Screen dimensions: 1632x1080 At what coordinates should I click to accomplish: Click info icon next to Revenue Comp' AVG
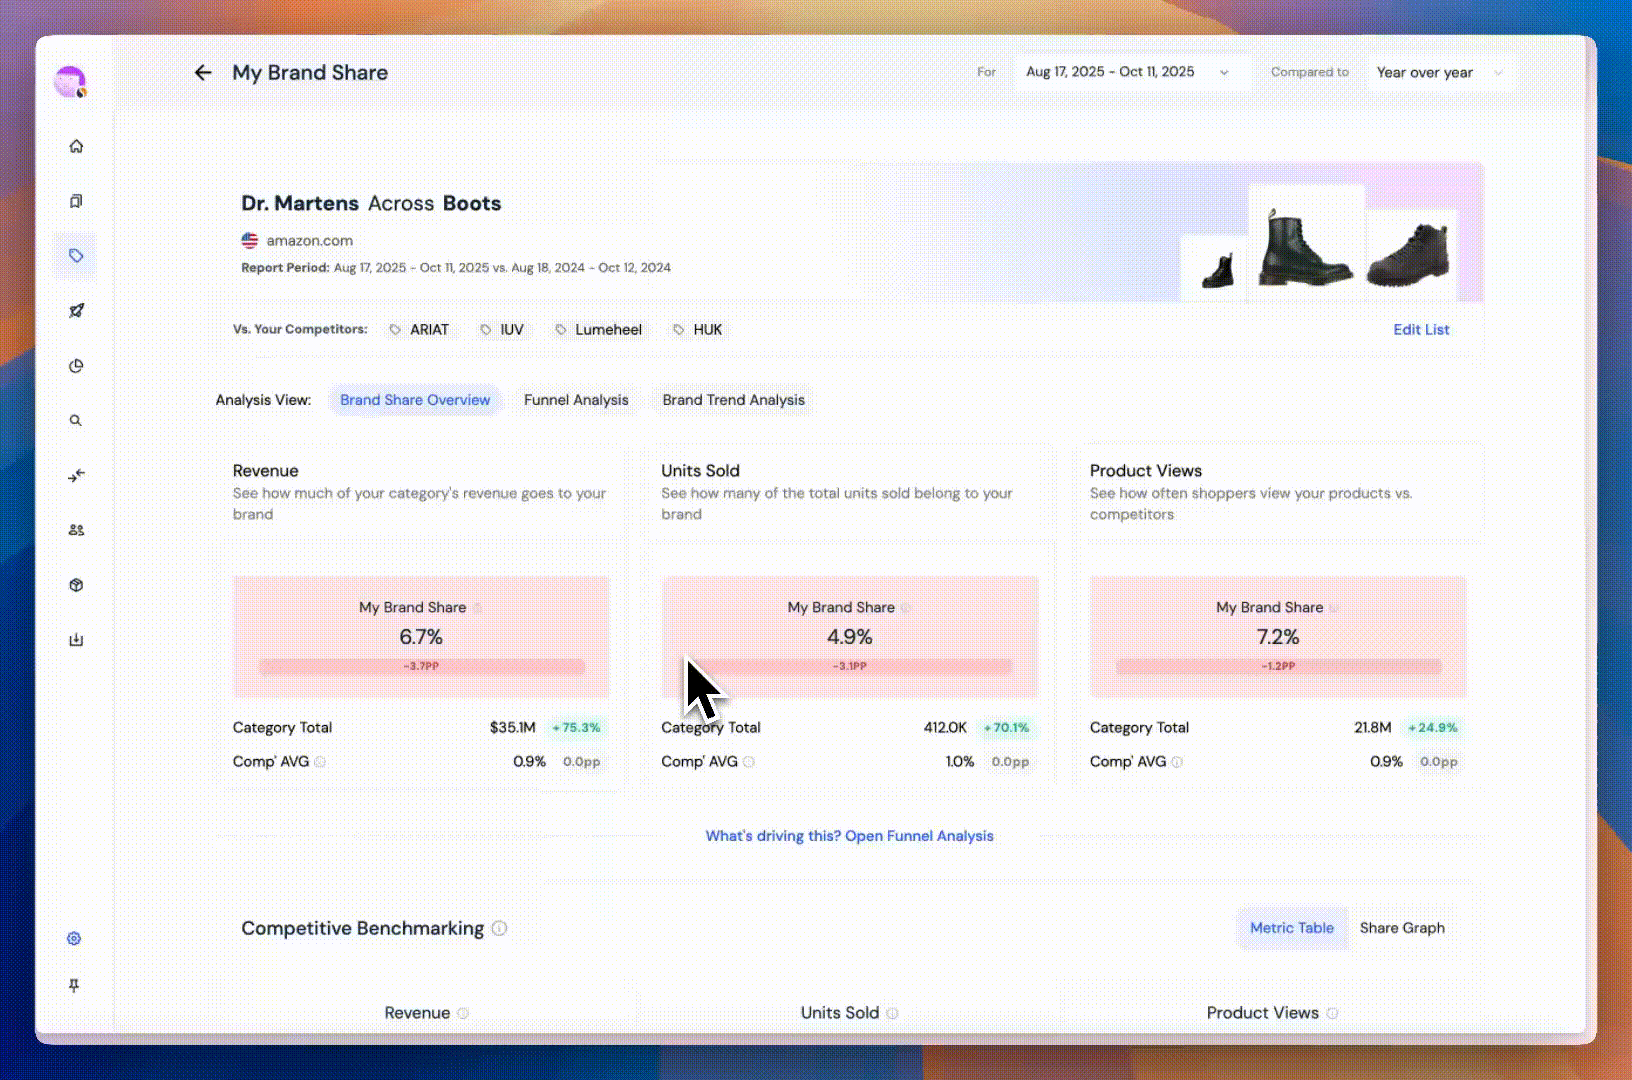pyautogui.click(x=320, y=762)
